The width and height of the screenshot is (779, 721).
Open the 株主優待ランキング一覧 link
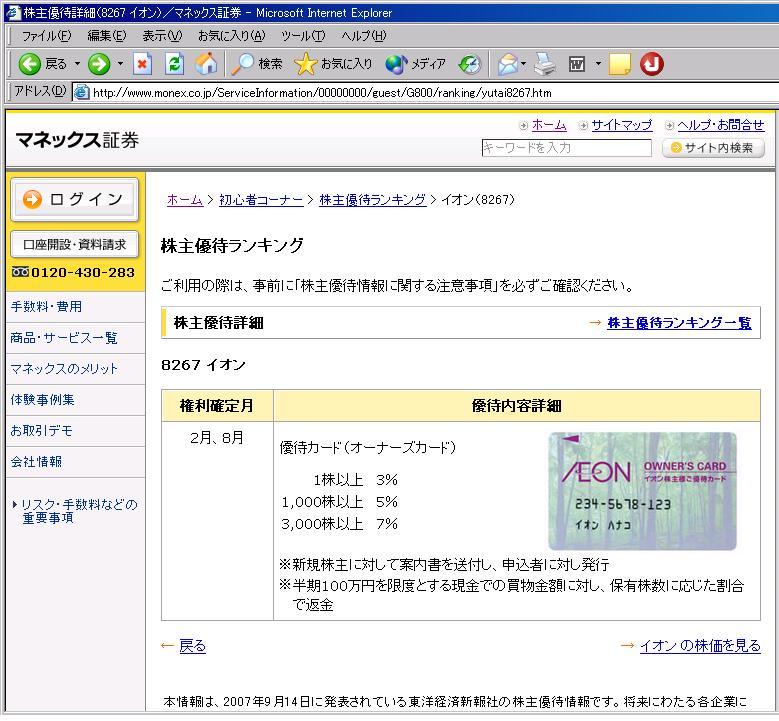click(x=679, y=323)
